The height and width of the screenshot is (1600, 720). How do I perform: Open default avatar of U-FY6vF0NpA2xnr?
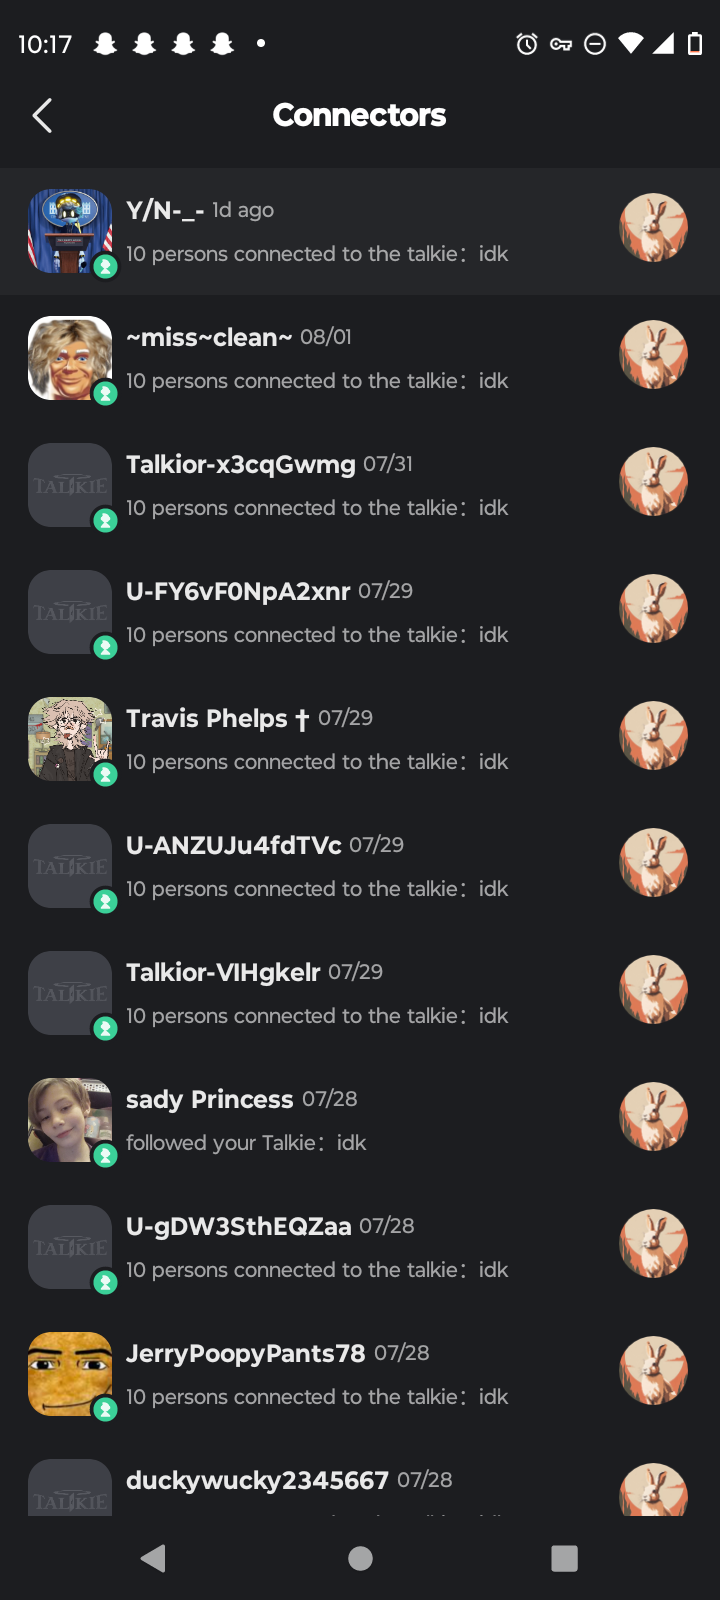click(x=70, y=612)
